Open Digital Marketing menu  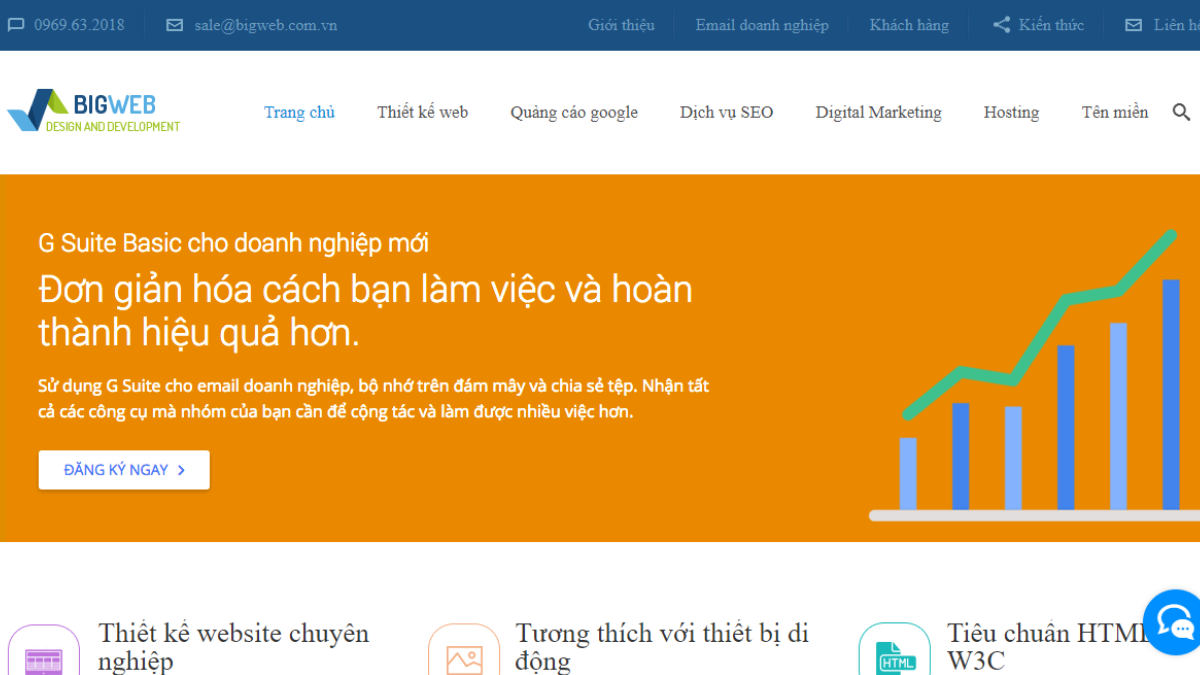(x=878, y=113)
